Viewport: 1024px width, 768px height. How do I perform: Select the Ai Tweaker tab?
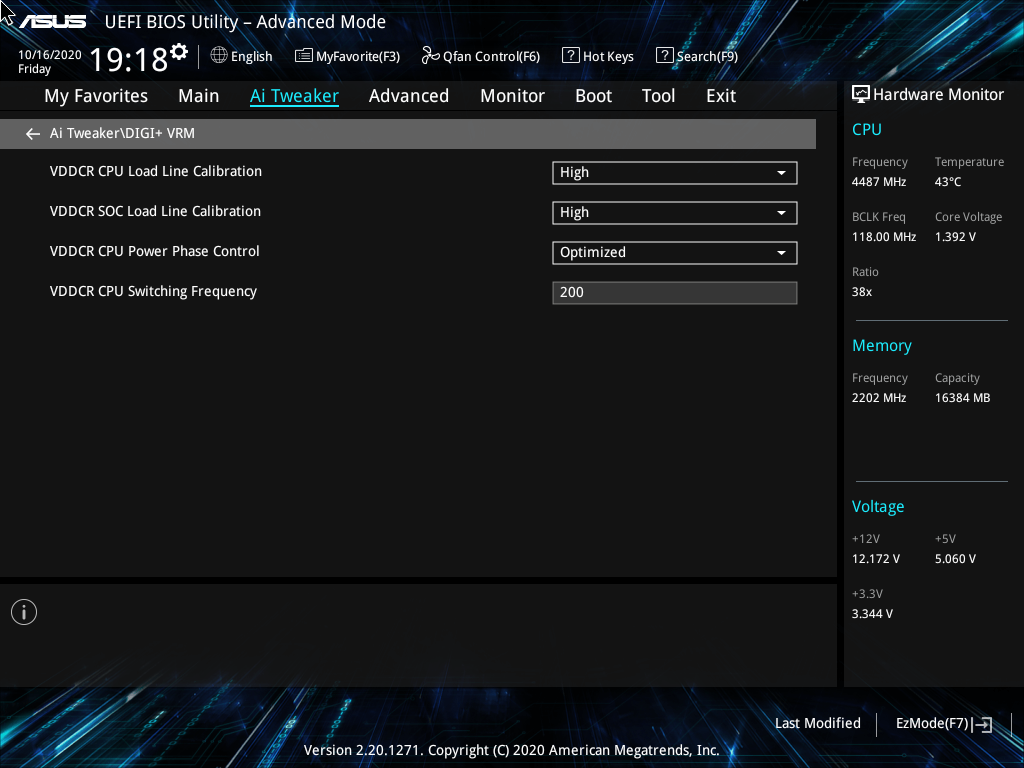click(294, 96)
